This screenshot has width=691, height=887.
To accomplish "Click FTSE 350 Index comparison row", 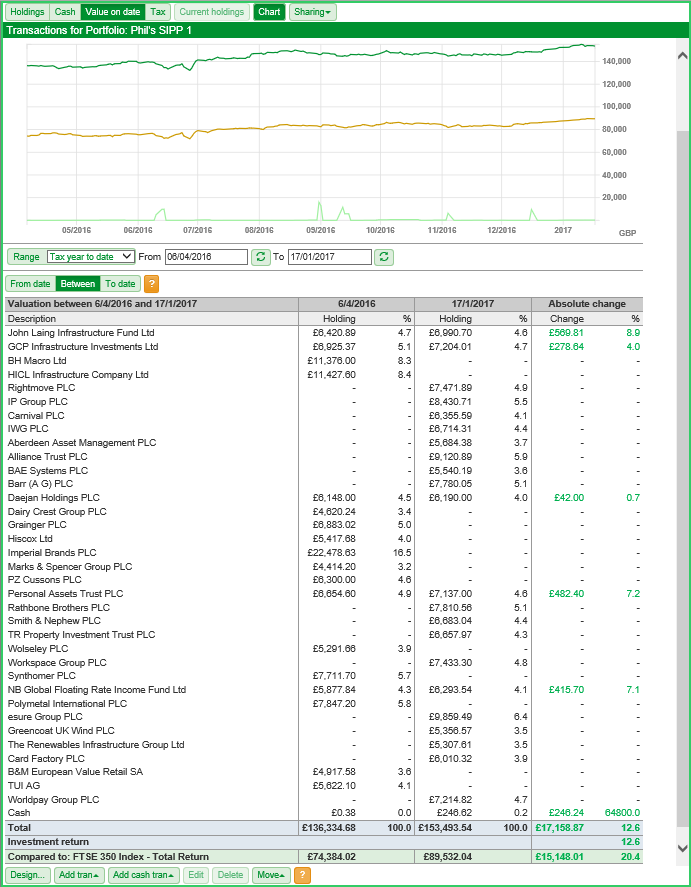I will coord(324,856).
